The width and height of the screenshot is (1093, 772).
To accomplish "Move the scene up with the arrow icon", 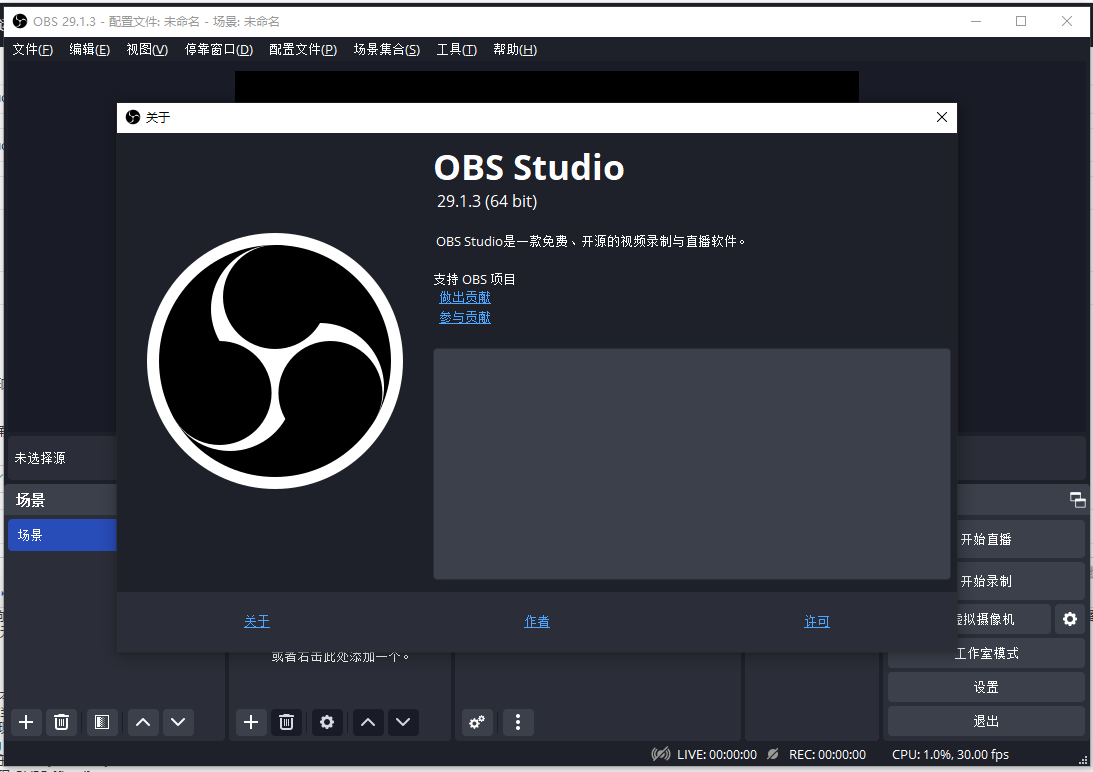I will pyautogui.click(x=140, y=722).
